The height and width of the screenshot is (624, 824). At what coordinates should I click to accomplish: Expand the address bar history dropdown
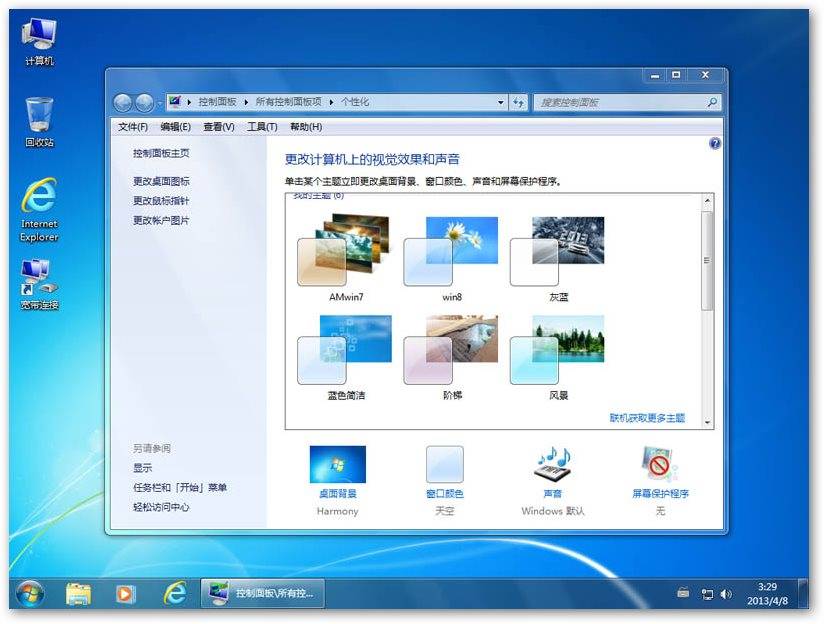pos(501,103)
